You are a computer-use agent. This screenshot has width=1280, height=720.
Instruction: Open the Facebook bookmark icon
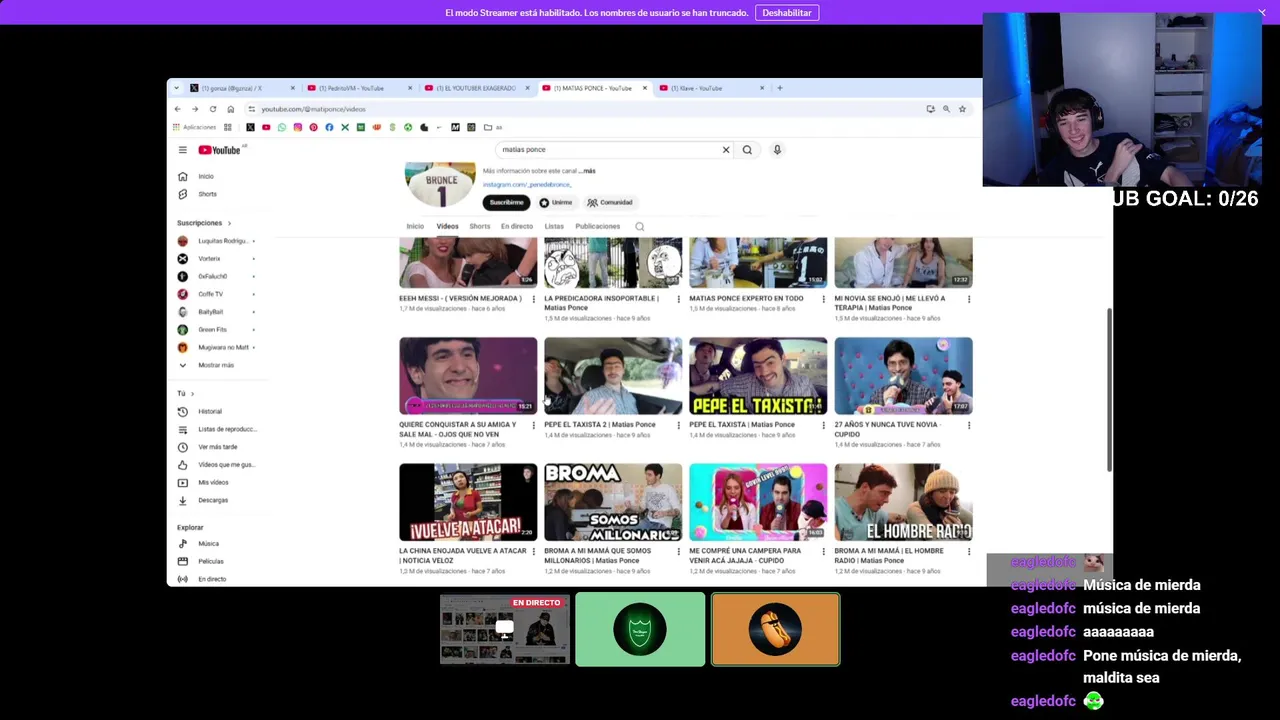(329, 127)
